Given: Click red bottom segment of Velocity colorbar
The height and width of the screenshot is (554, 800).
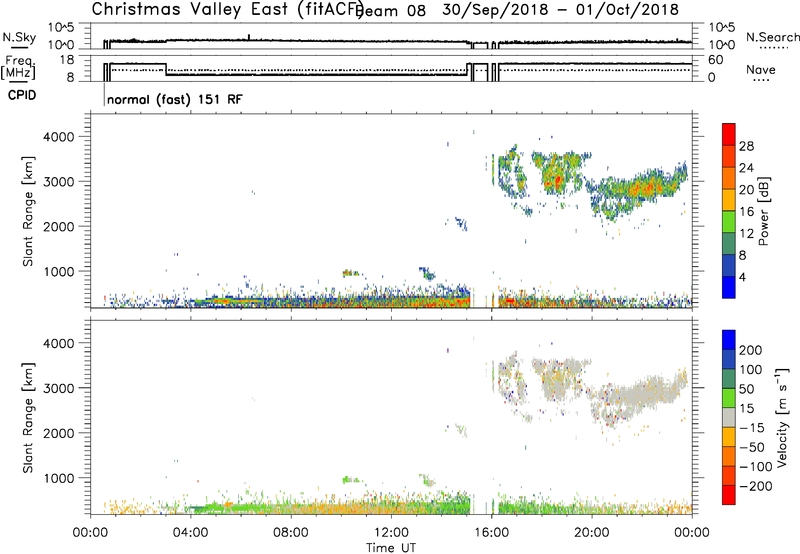Looking at the screenshot, I should [729, 495].
